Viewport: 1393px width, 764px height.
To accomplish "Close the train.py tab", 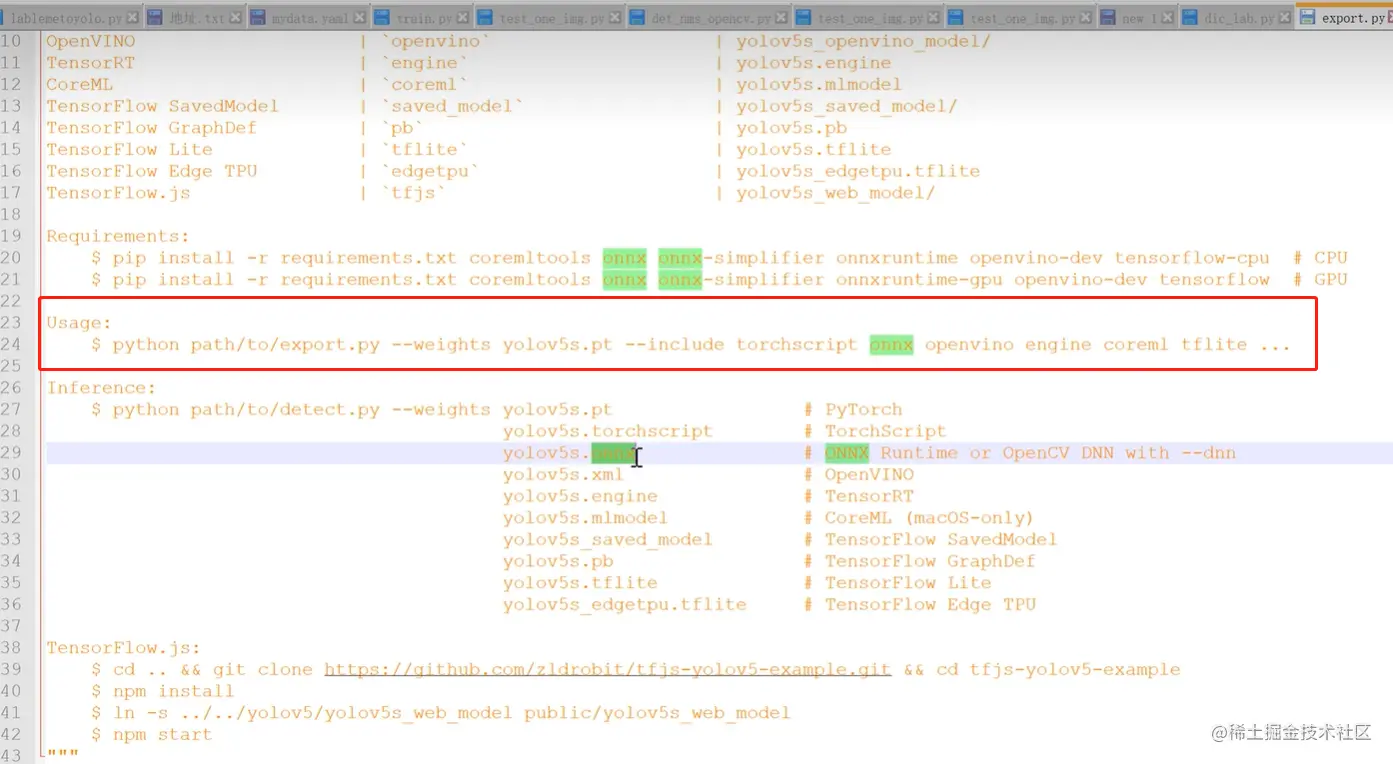I will click(464, 18).
